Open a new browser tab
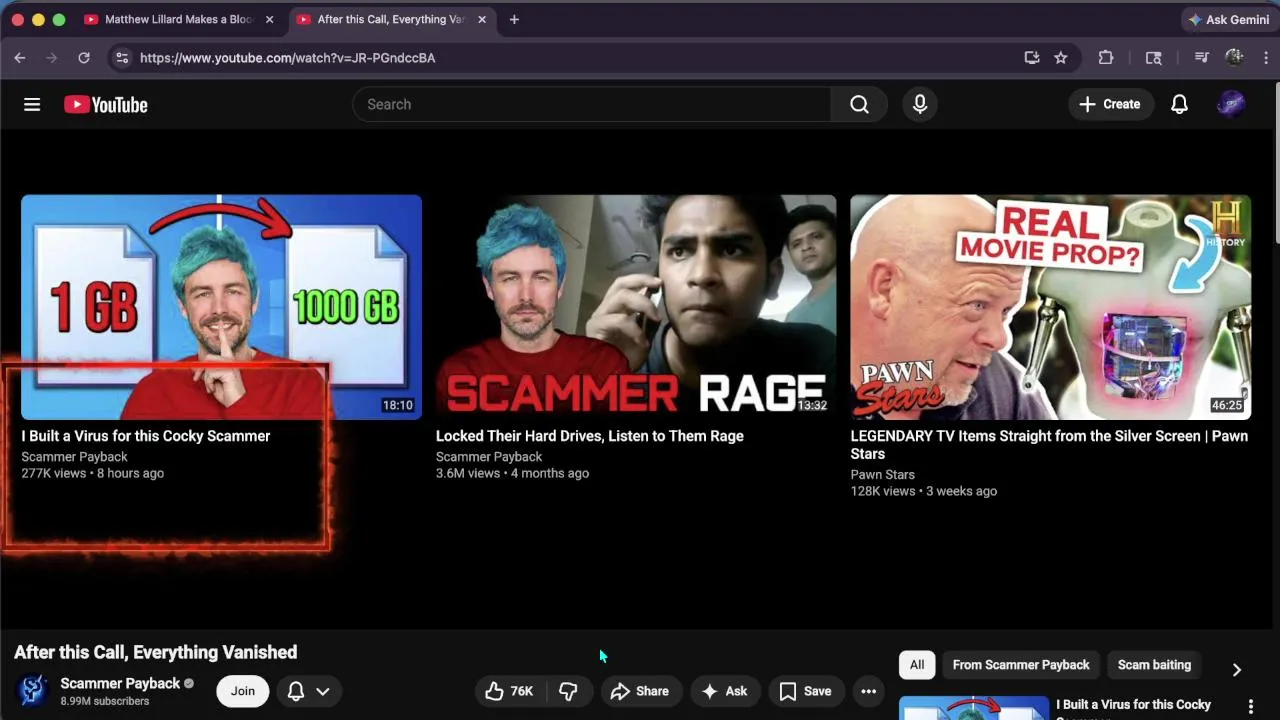Screen dimensions: 1280x720 pyautogui.click(x=514, y=19)
